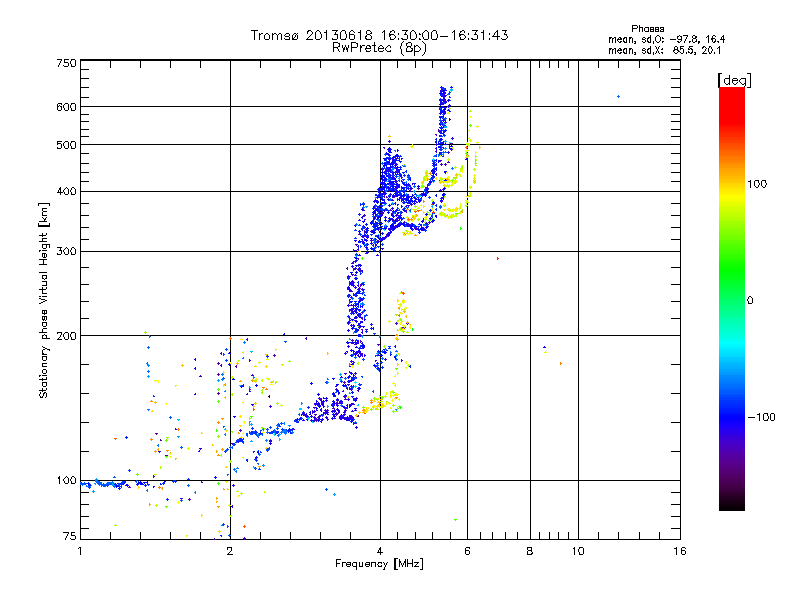
Task: Click the x-axis tick label '16'
Action: pyautogui.click(x=680, y=551)
